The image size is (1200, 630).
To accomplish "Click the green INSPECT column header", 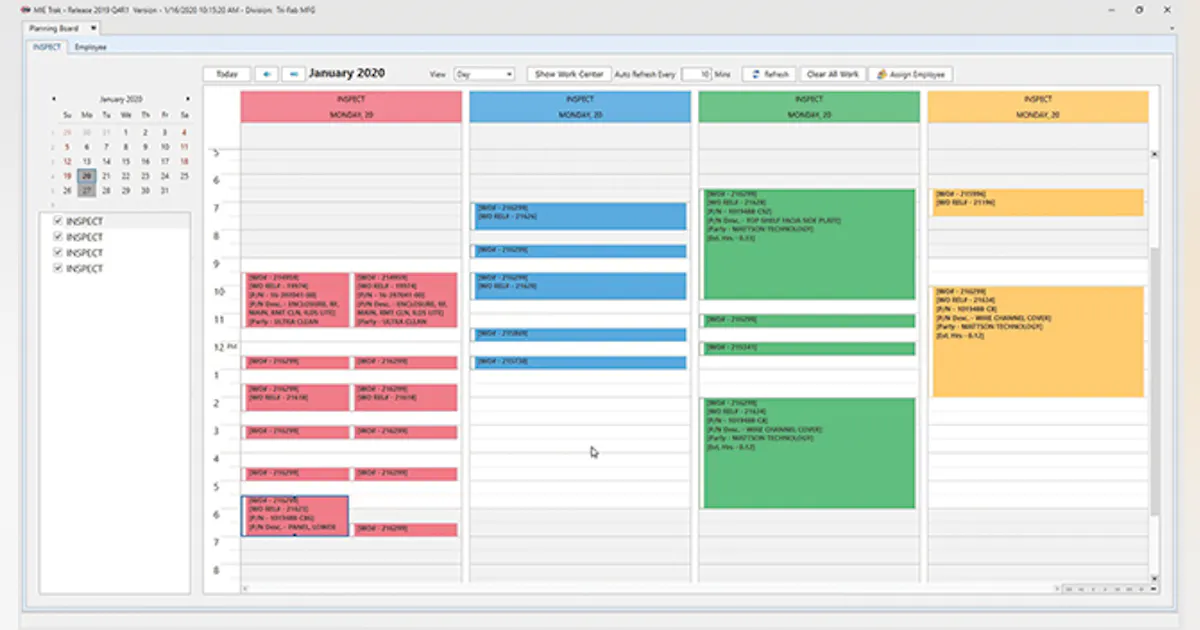I will 809,107.
